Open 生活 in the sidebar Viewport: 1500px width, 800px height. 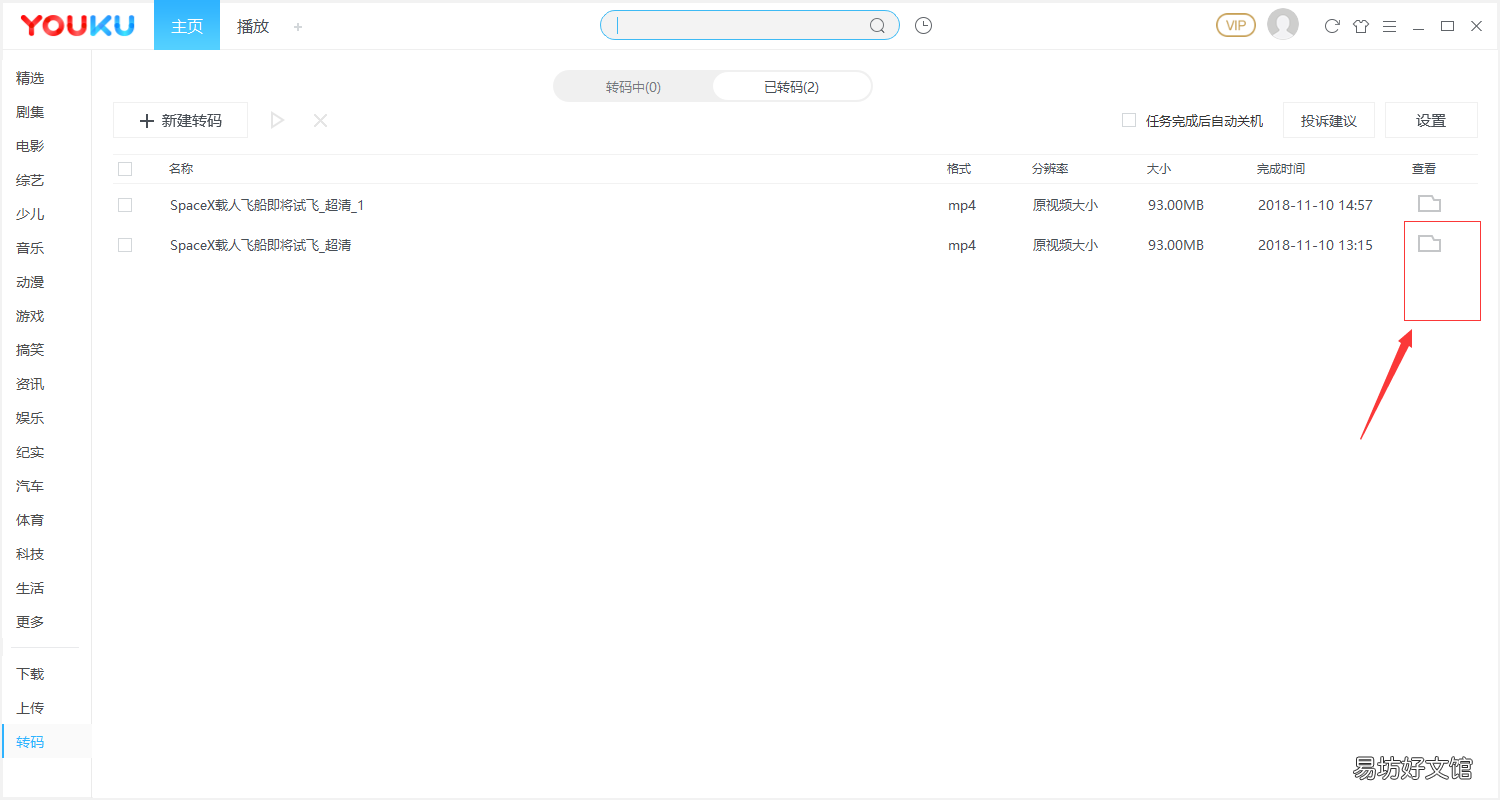tap(30, 588)
